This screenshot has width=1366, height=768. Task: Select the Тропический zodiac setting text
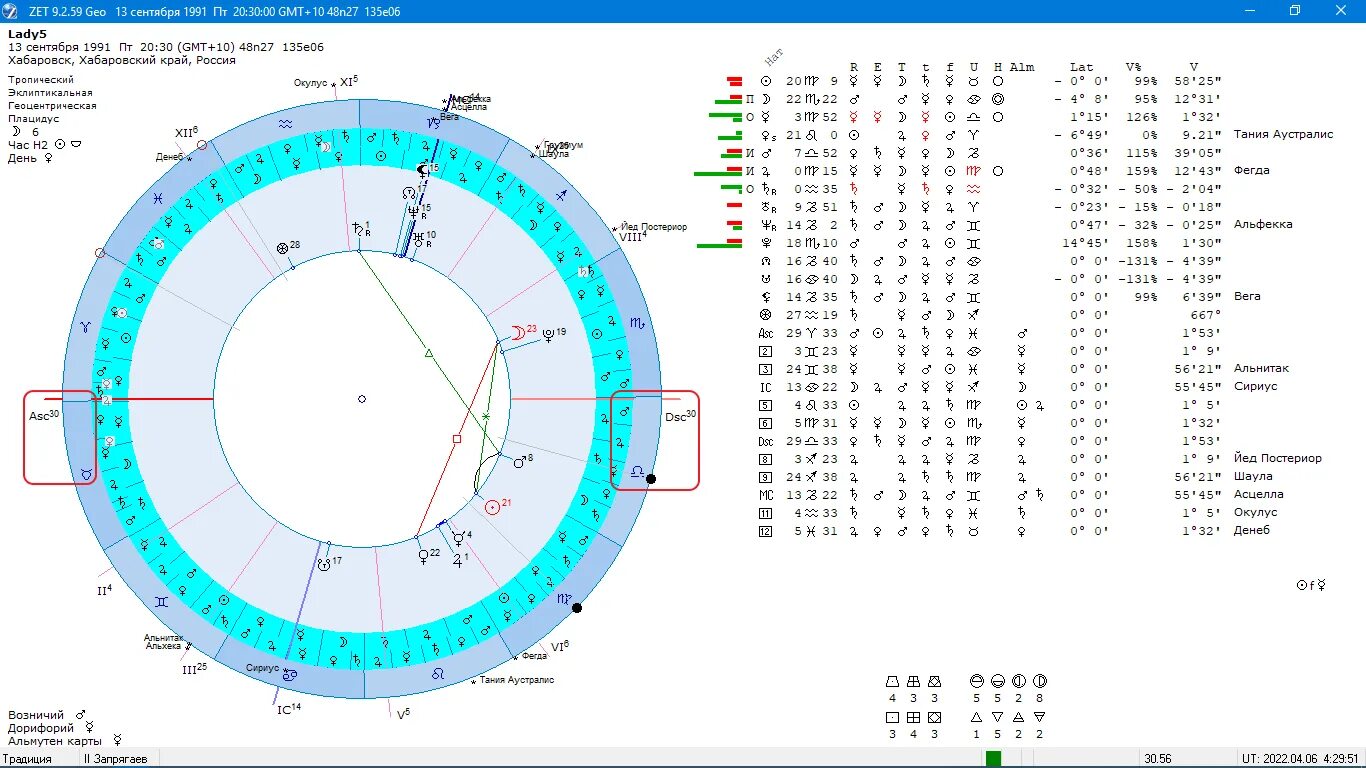point(41,79)
